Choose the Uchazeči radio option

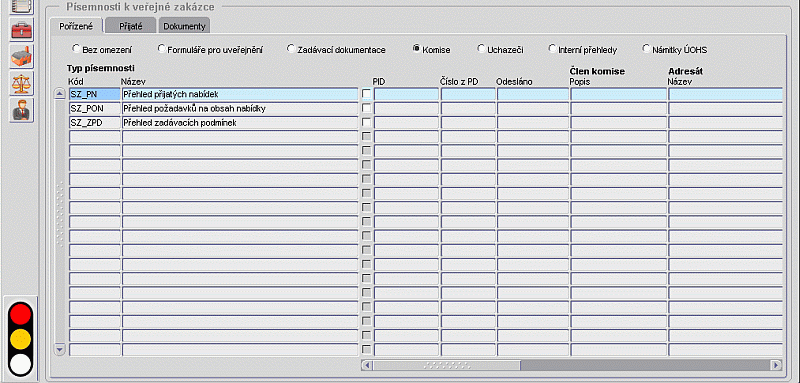pos(481,49)
